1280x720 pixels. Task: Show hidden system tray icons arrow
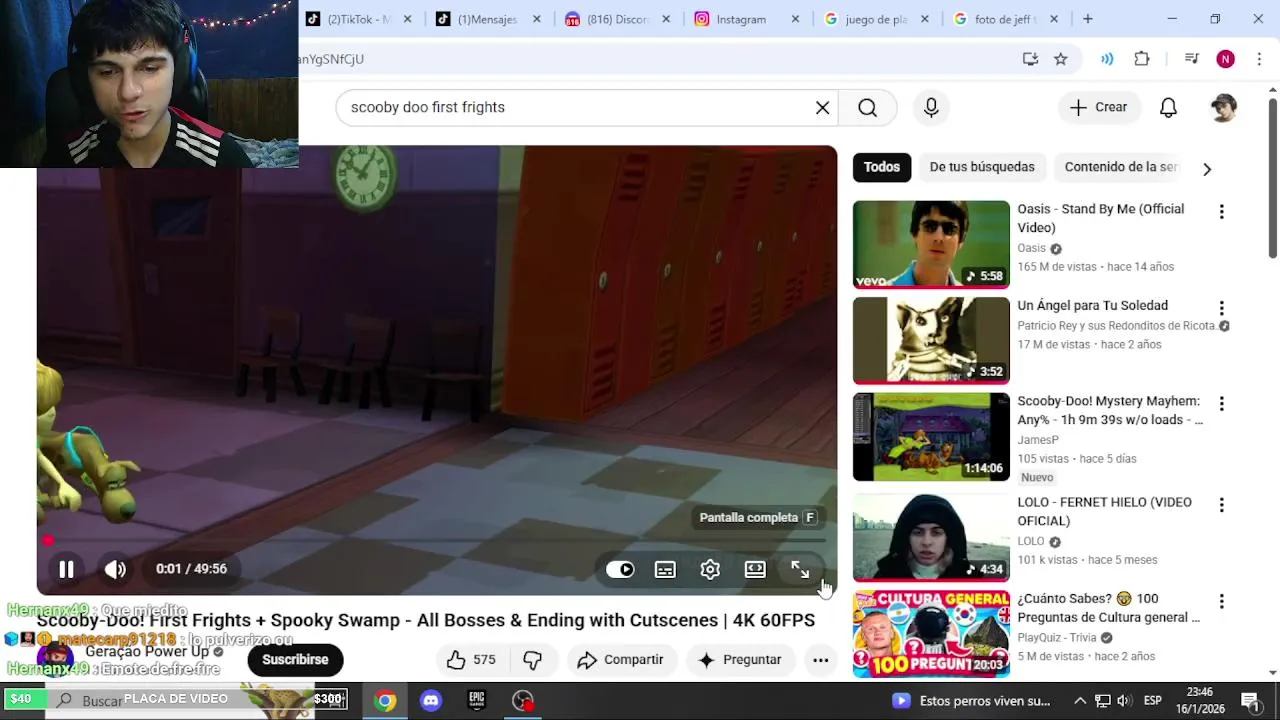click(x=1080, y=701)
